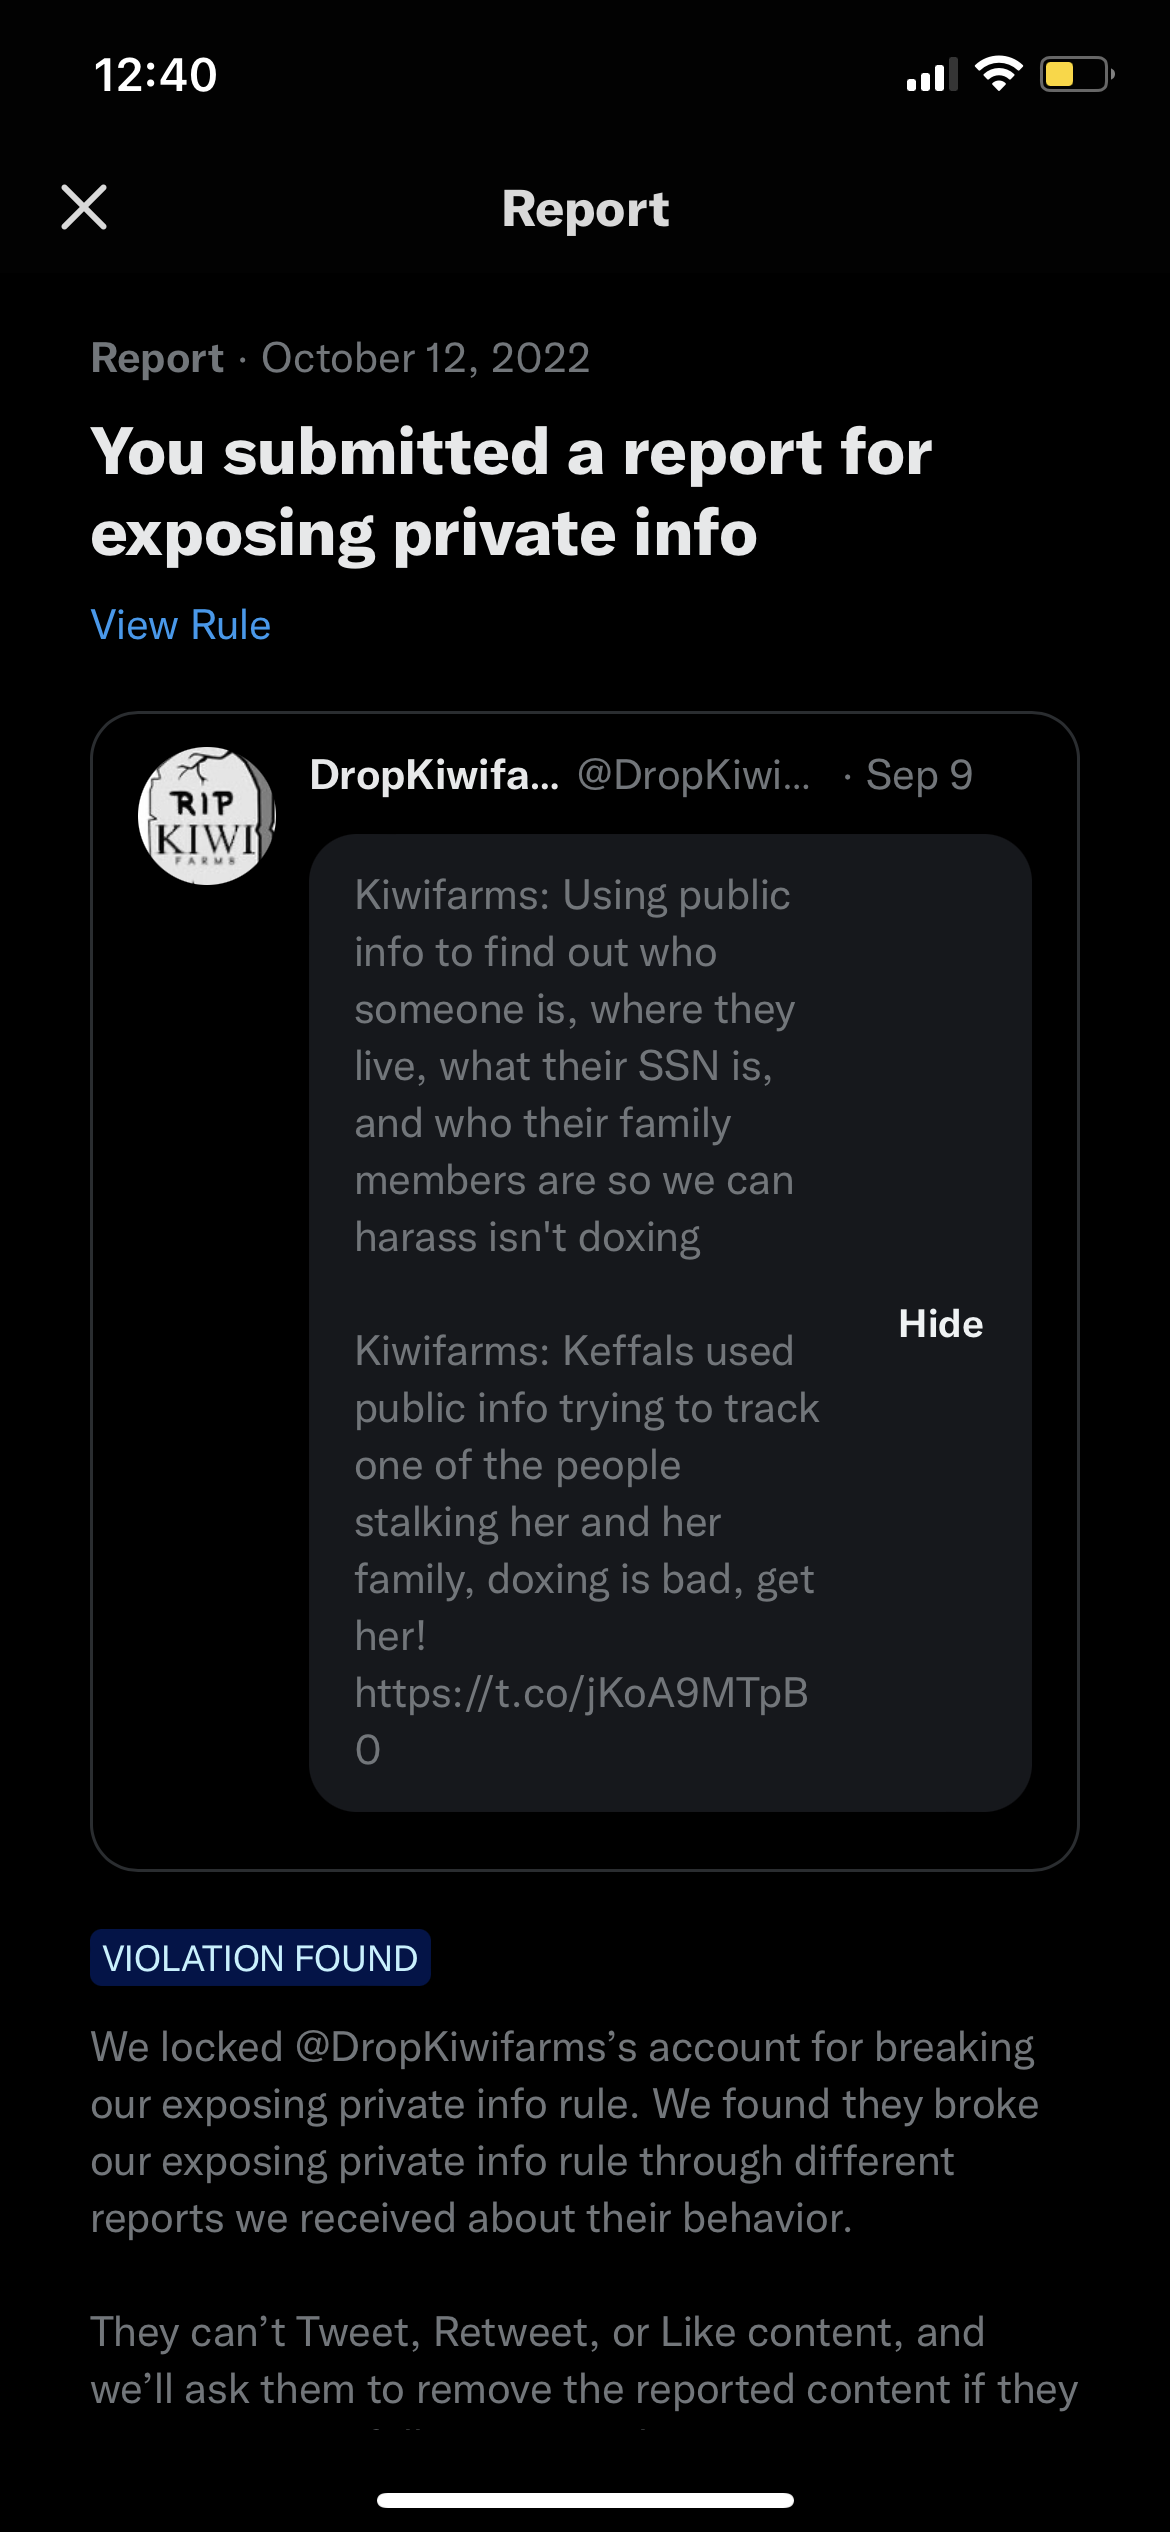Tap the account locked explanation paragraph
This screenshot has height=2532, width=1170.
(565, 2132)
